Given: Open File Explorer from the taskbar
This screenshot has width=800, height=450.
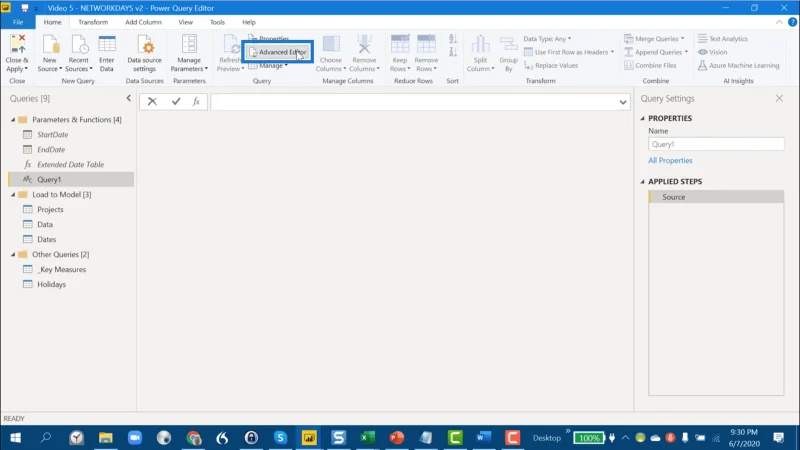Looking at the screenshot, I should pyautogui.click(x=106, y=438).
